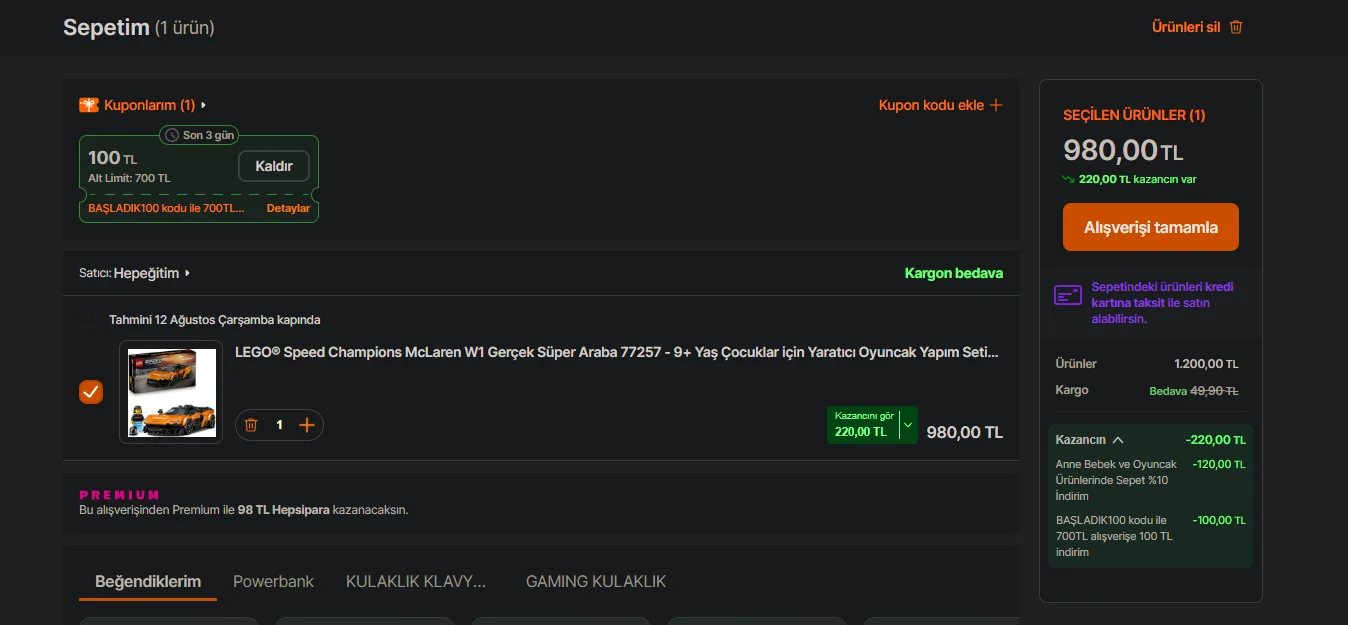The image size is (1348, 625).
Task: Click the -100,00 TL coupon discount amount
Action: (1219, 520)
